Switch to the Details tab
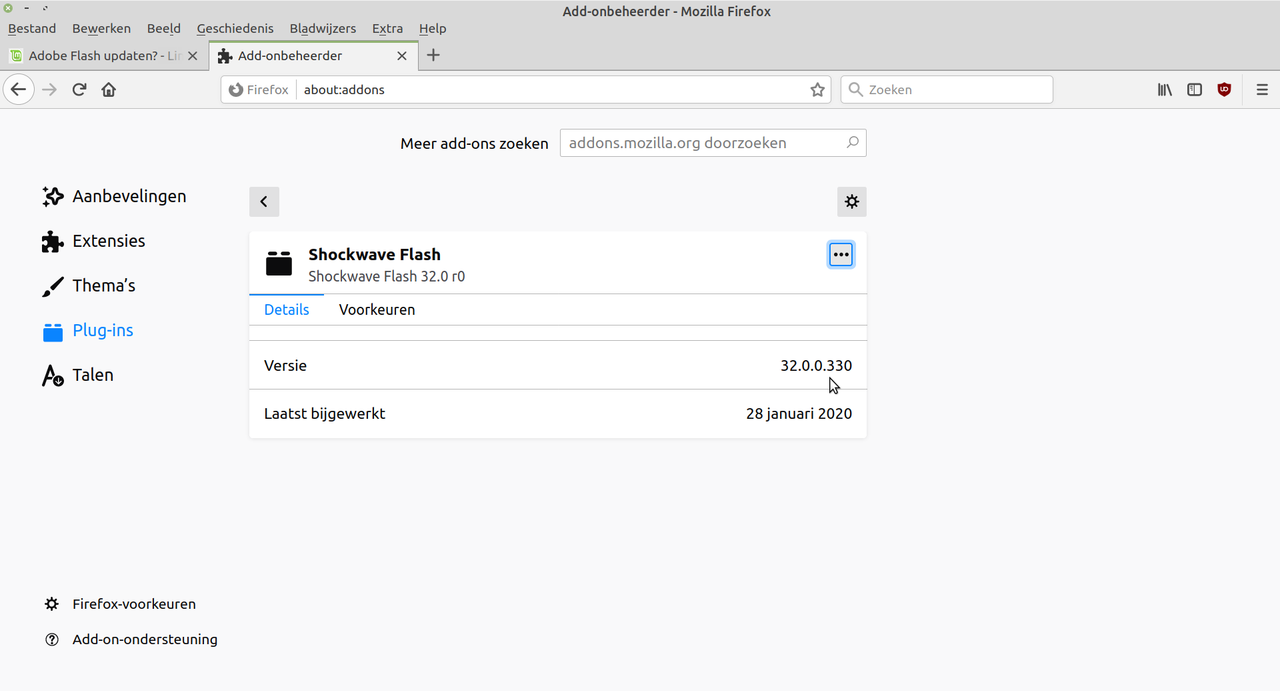 click(x=286, y=310)
